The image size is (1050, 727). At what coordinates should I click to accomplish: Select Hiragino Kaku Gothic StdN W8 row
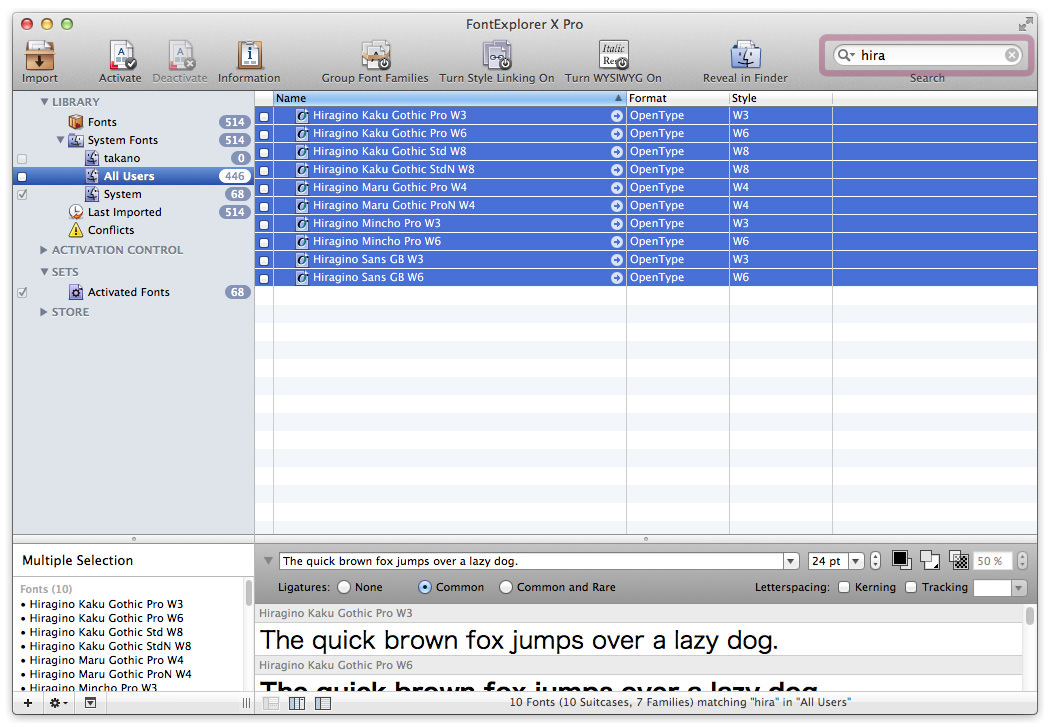[x=646, y=169]
